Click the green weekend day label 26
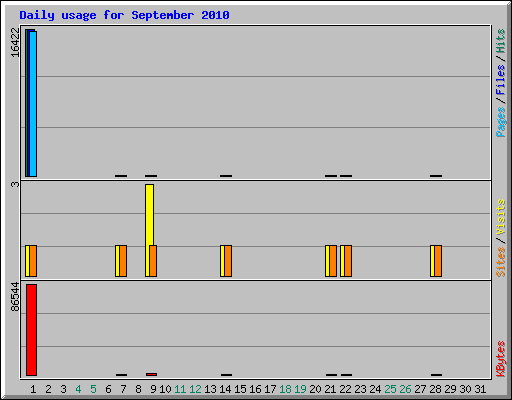Viewport: 512px width, 400px height. coord(405,389)
